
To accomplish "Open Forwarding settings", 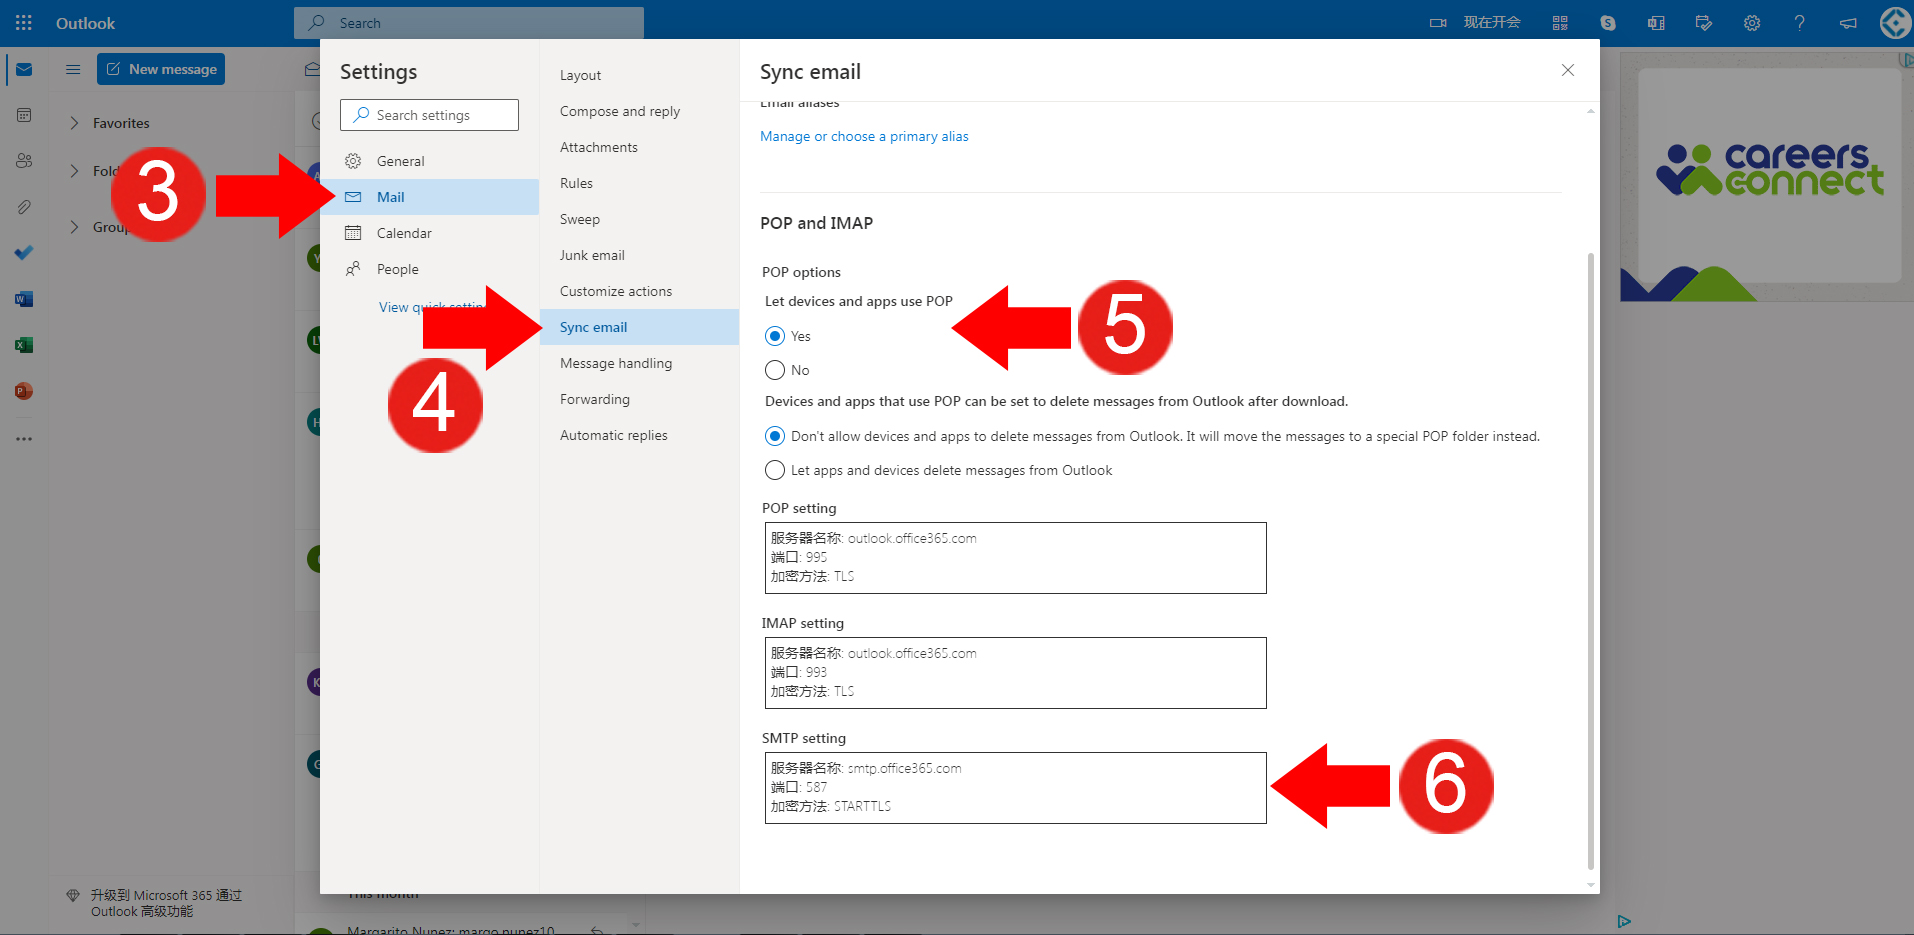I will click(x=639, y=399).
